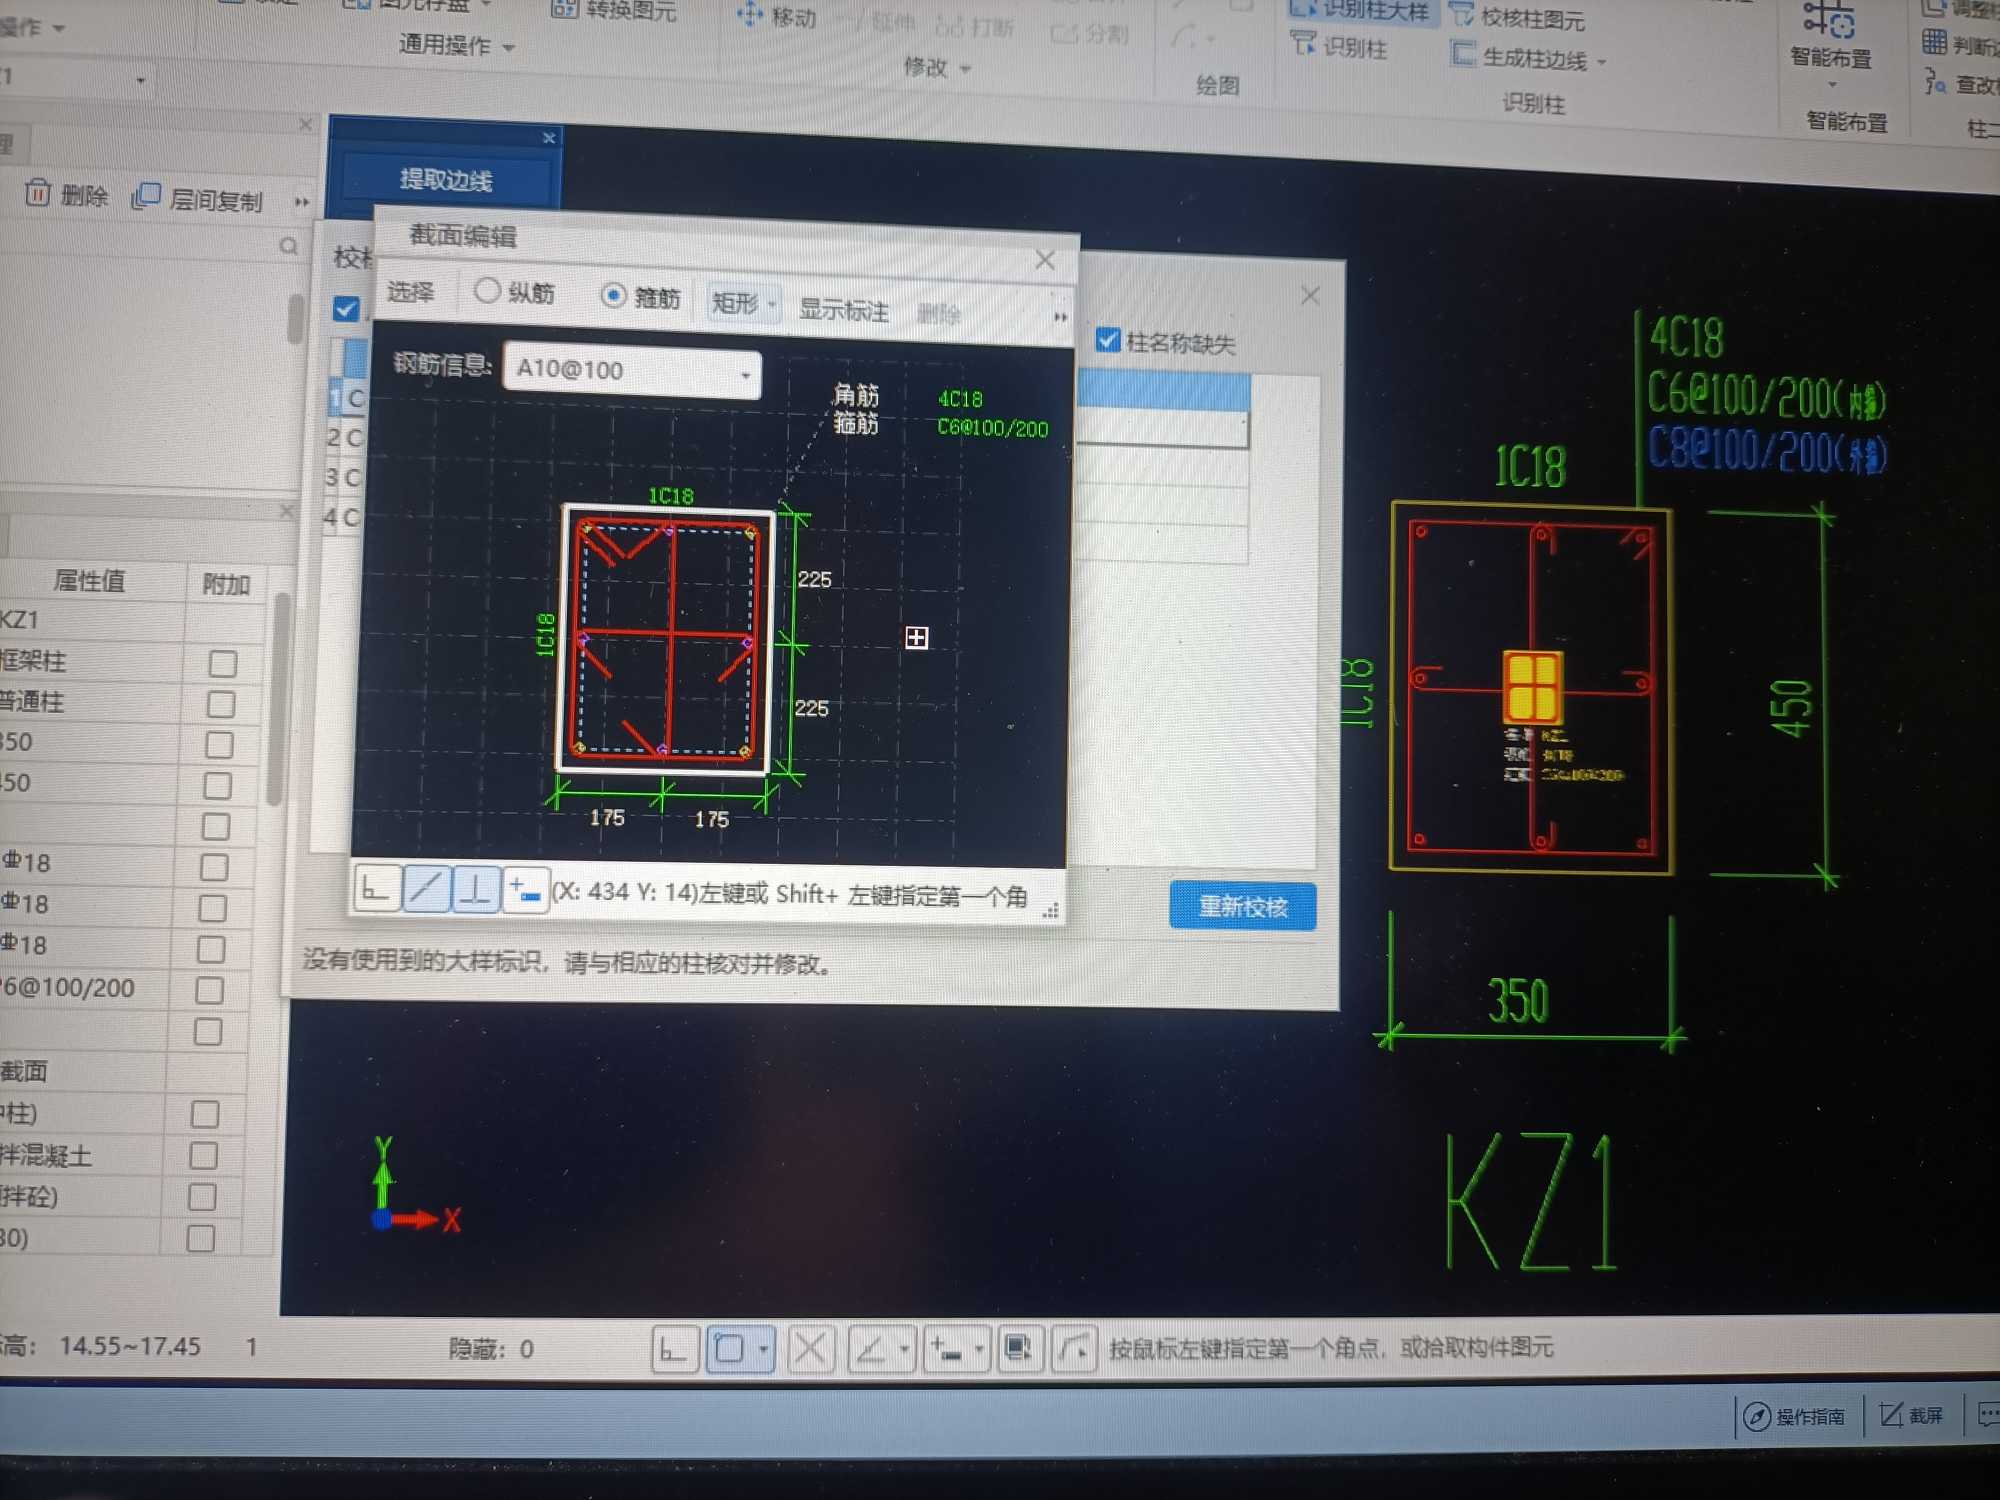2000x1500 pixels.
Task: Click 识别柱大样 in the ribbon
Action: point(1361,10)
